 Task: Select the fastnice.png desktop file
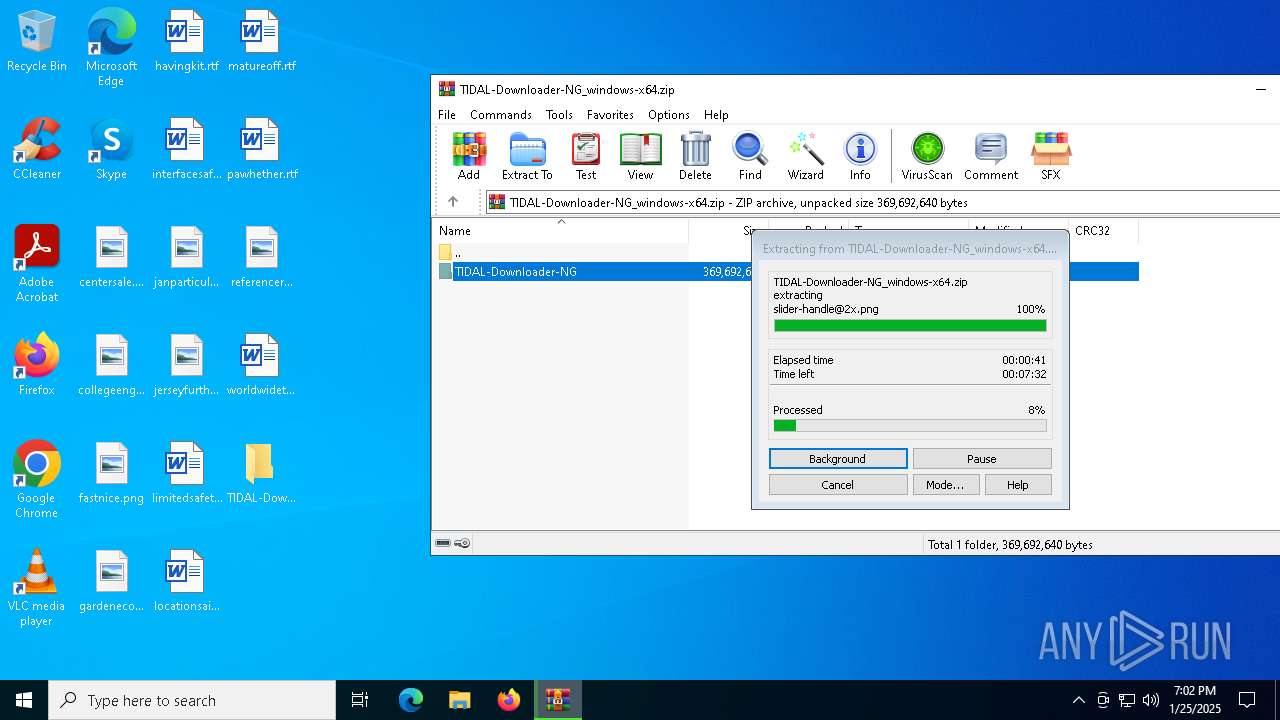click(111, 474)
